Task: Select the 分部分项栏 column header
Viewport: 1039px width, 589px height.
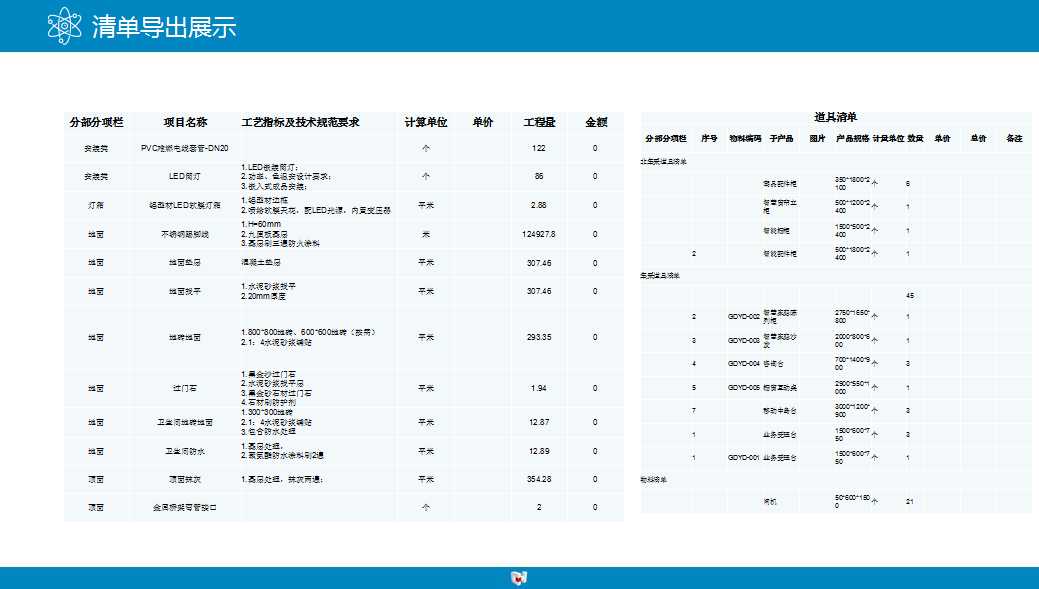Action: point(100,122)
